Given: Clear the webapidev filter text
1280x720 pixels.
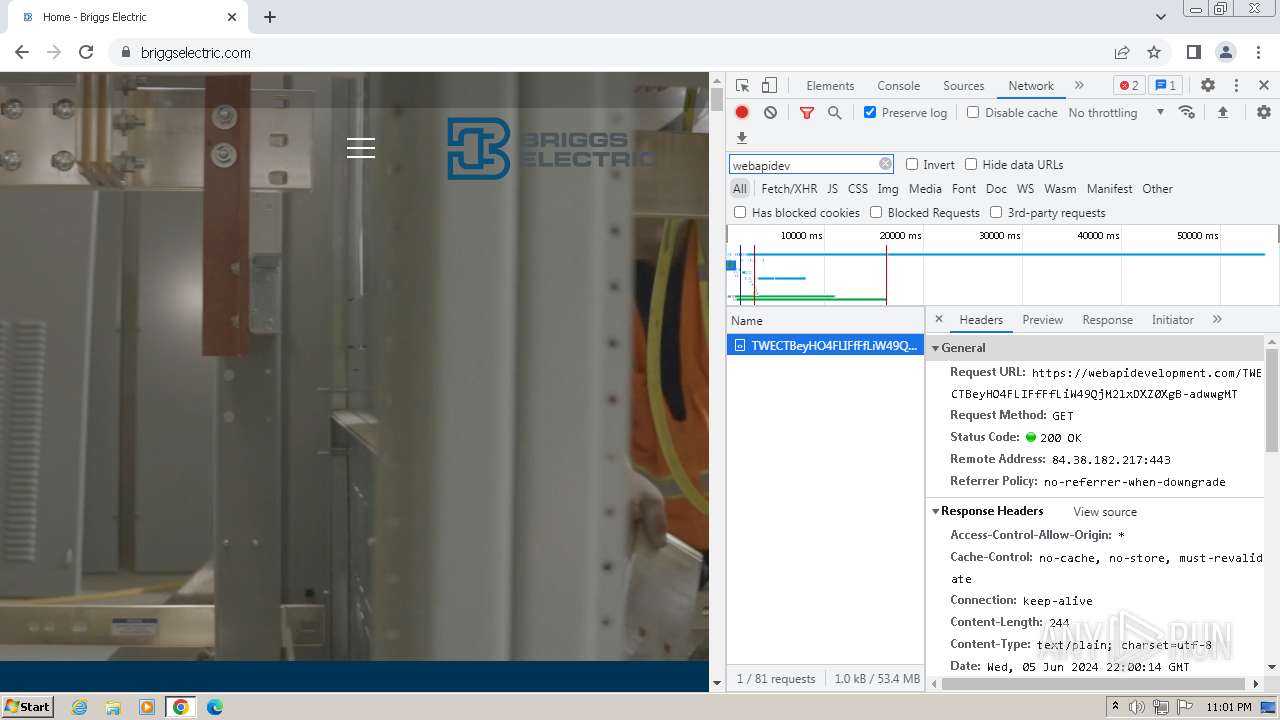Looking at the screenshot, I should (x=885, y=164).
